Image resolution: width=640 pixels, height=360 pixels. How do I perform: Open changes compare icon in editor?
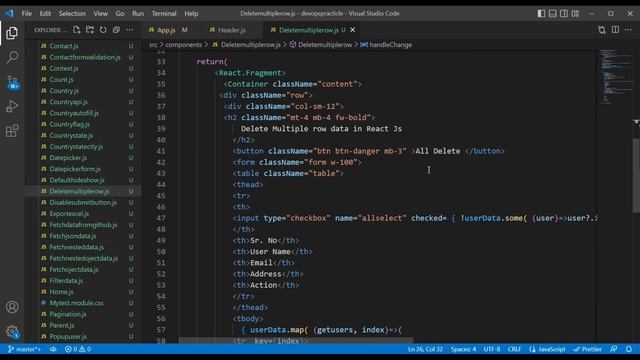(x=602, y=30)
